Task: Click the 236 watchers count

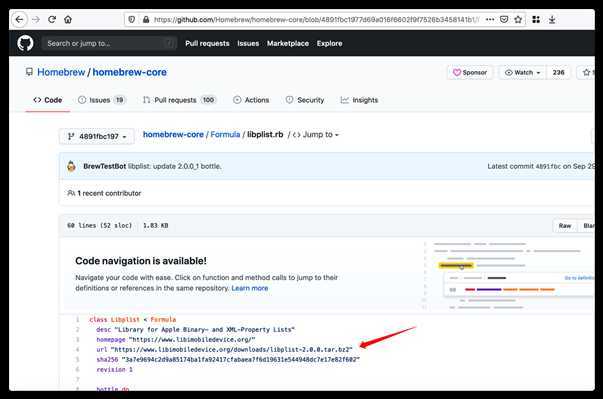Action: point(558,72)
